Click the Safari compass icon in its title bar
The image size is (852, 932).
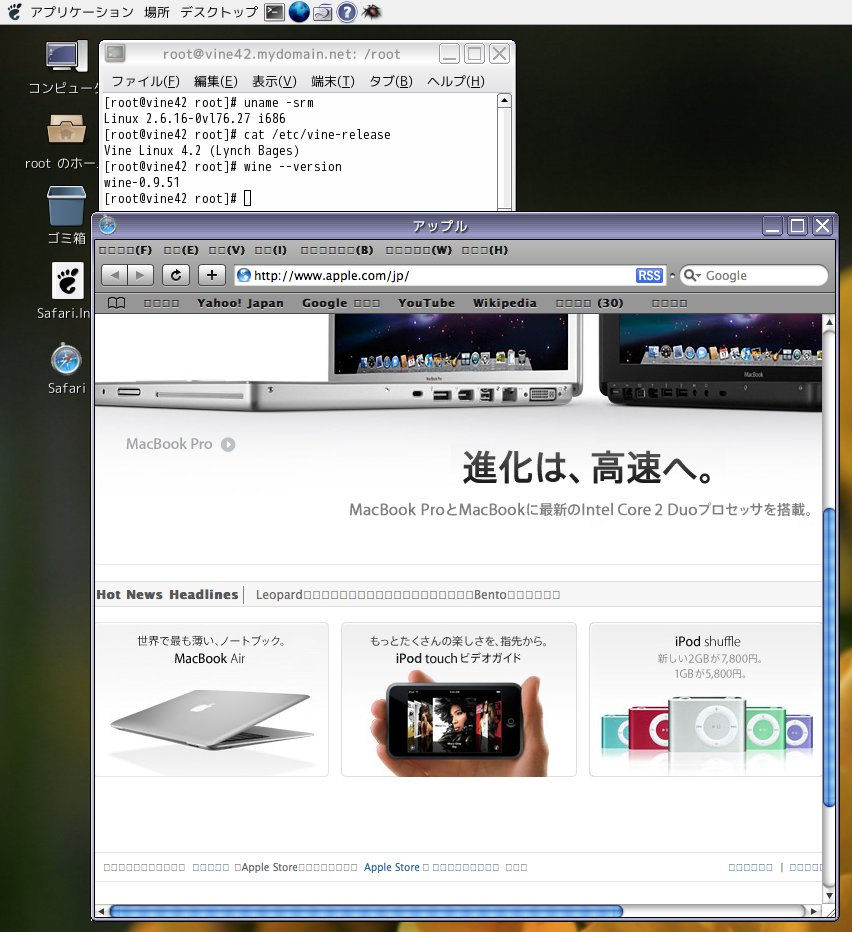[x=108, y=225]
